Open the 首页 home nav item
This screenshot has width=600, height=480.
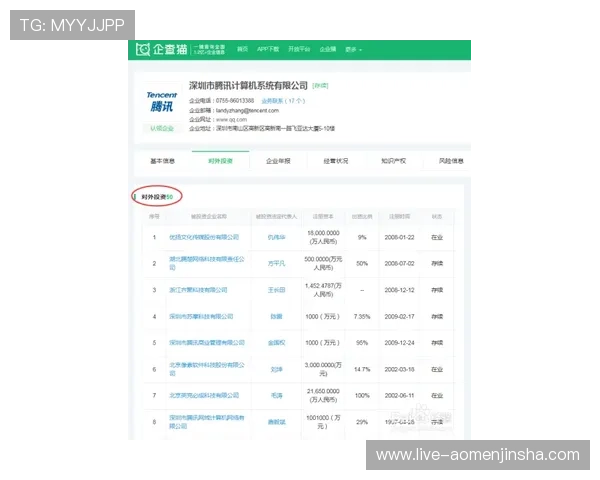pyautogui.click(x=242, y=49)
